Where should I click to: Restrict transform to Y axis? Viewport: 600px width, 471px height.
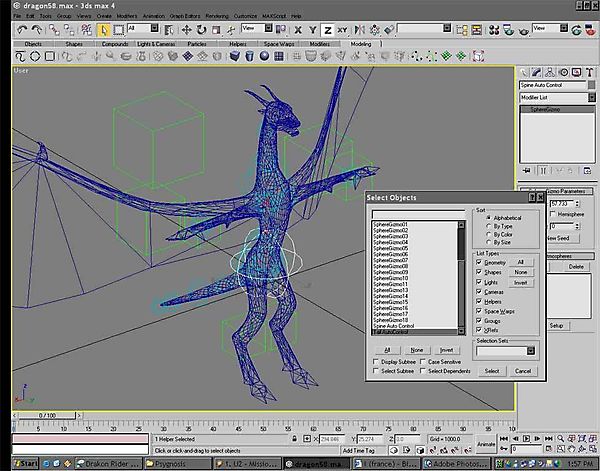point(313,29)
